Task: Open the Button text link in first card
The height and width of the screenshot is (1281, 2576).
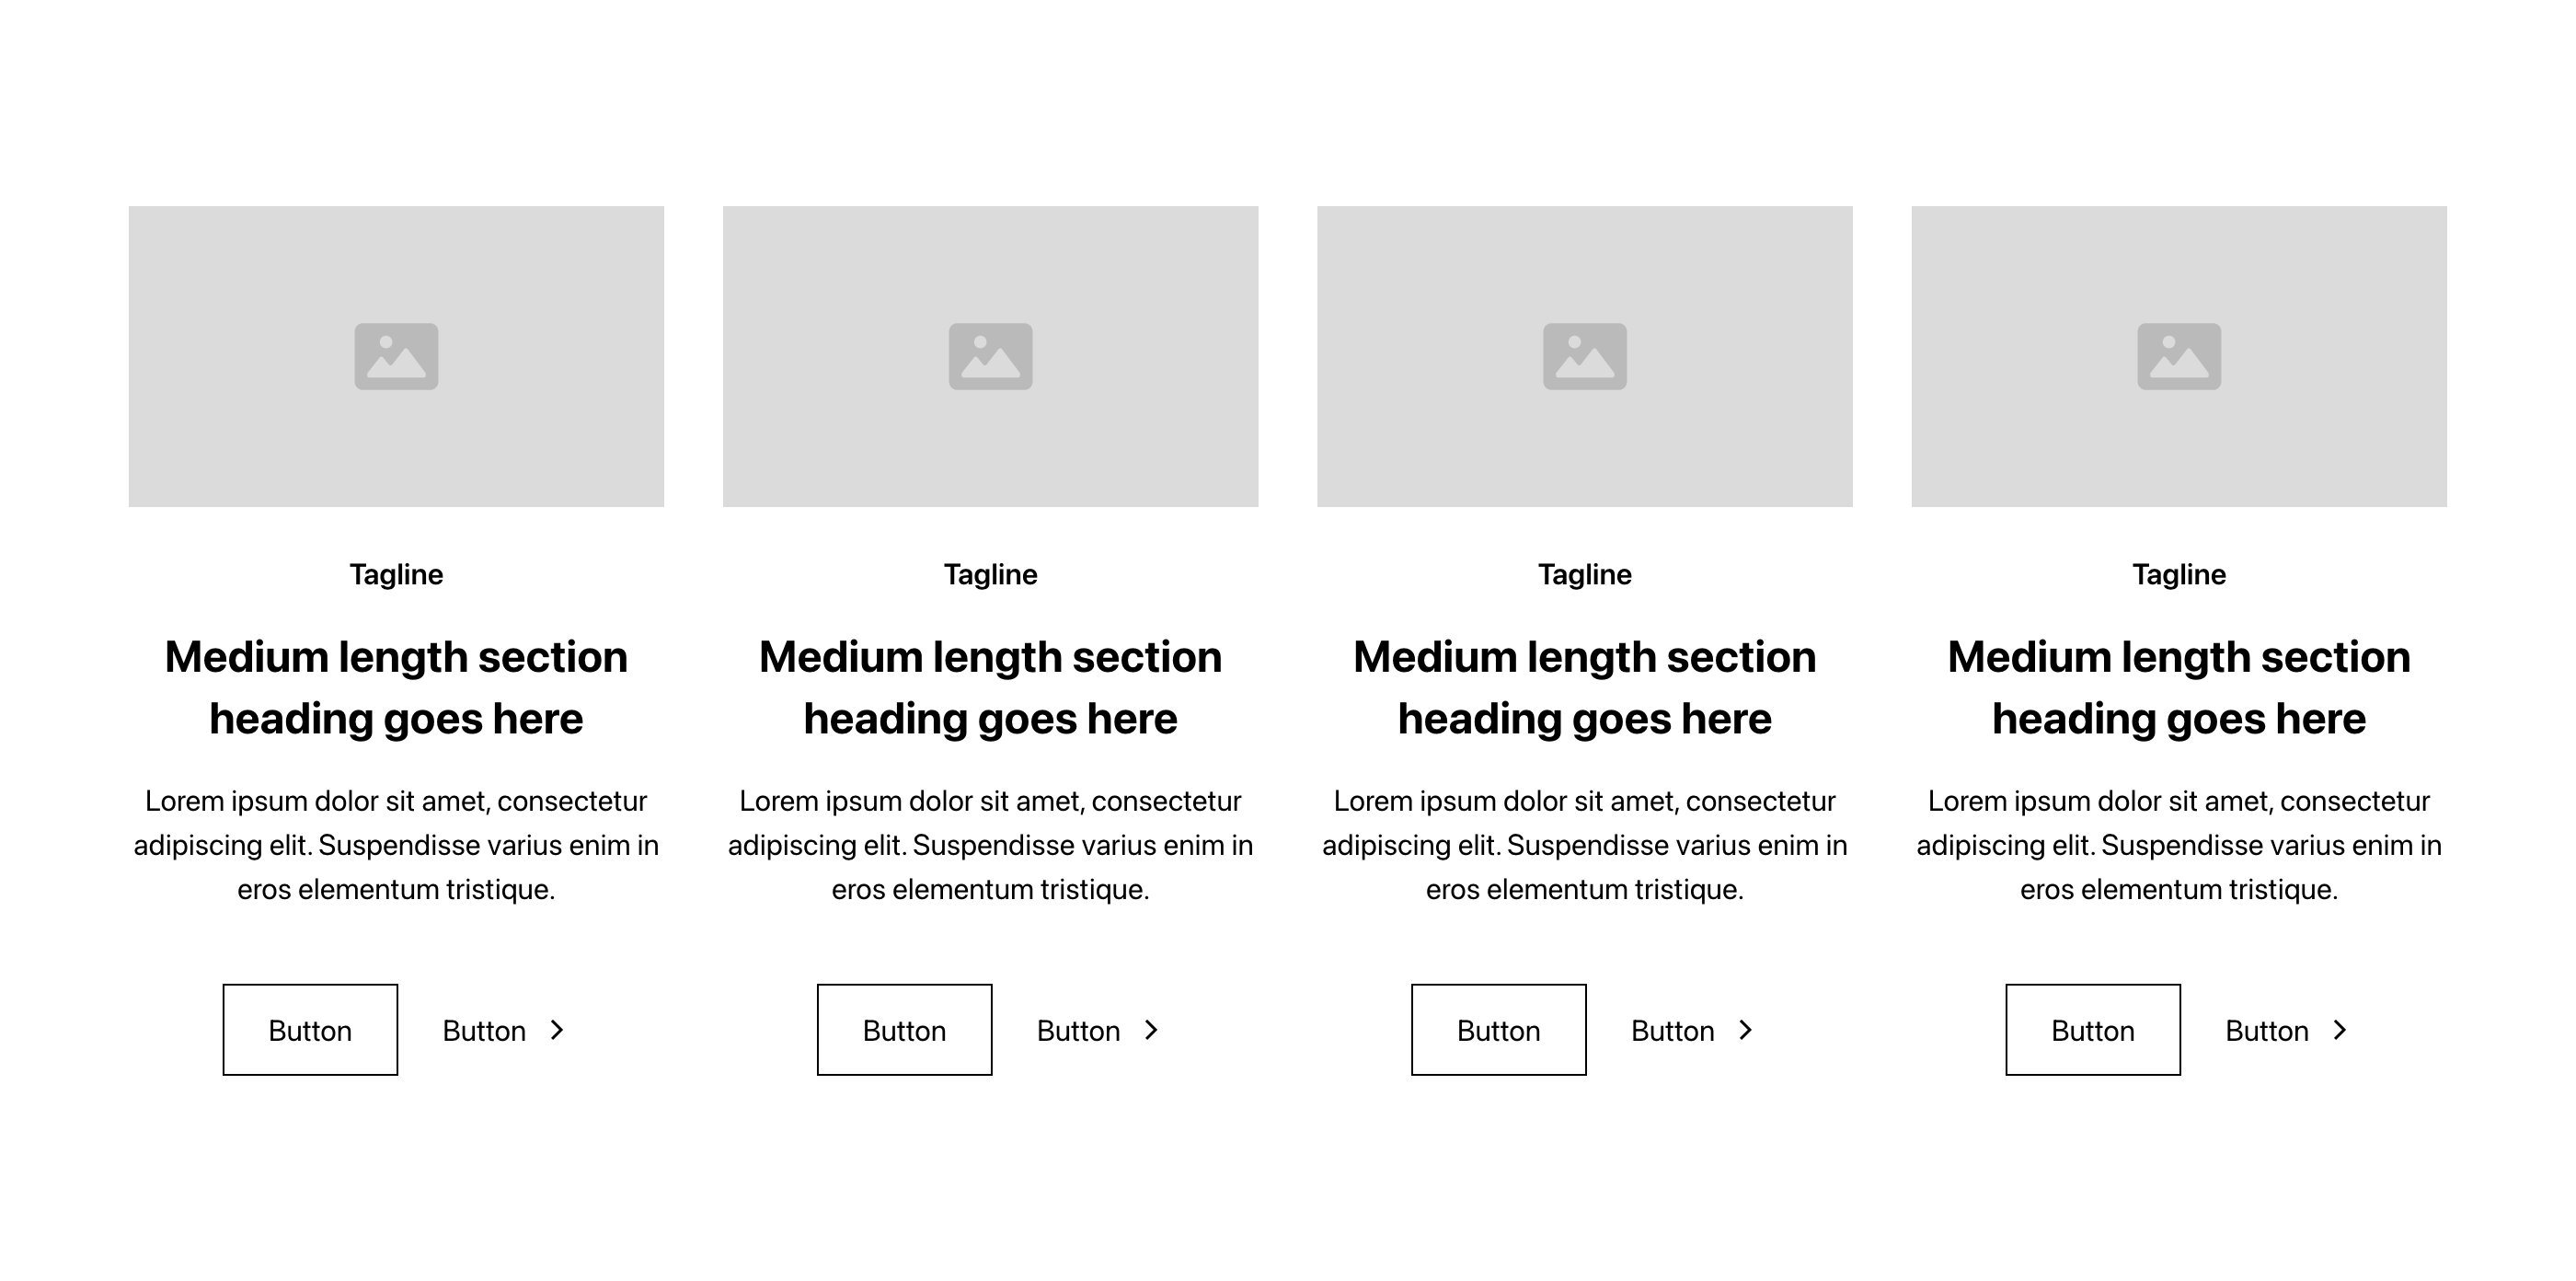Action: click(505, 1030)
